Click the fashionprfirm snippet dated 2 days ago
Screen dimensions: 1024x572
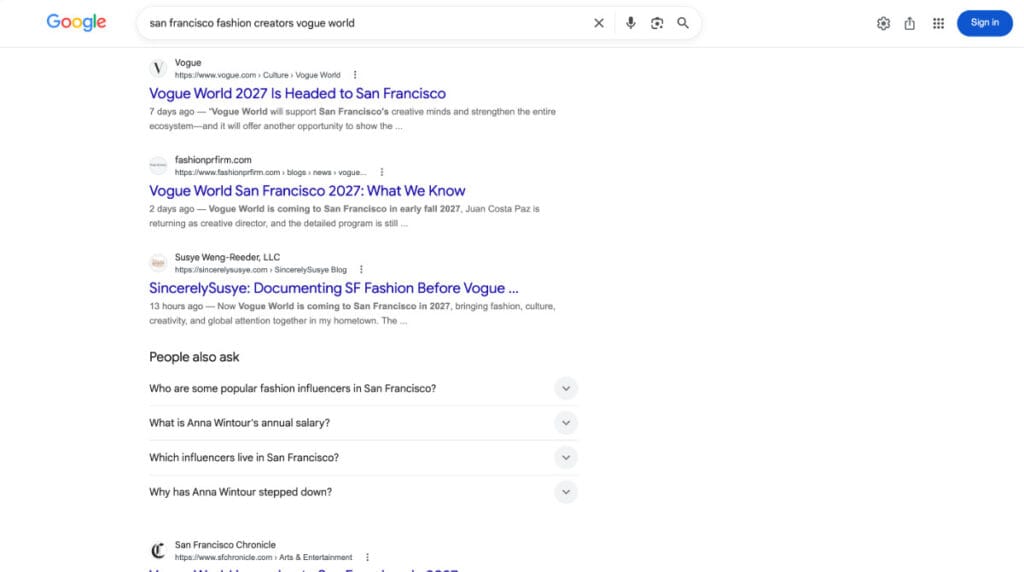coord(344,216)
